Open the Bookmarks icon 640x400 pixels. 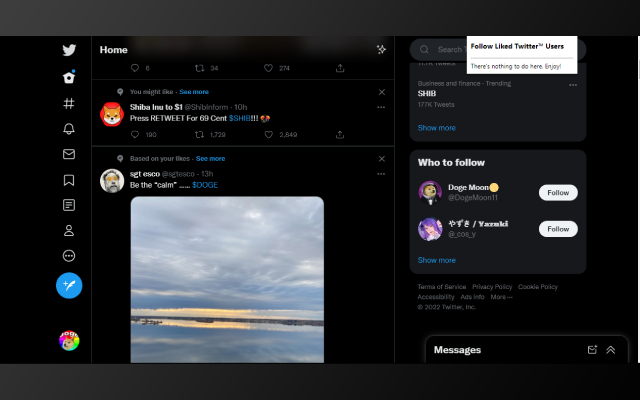(x=69, y=180)
